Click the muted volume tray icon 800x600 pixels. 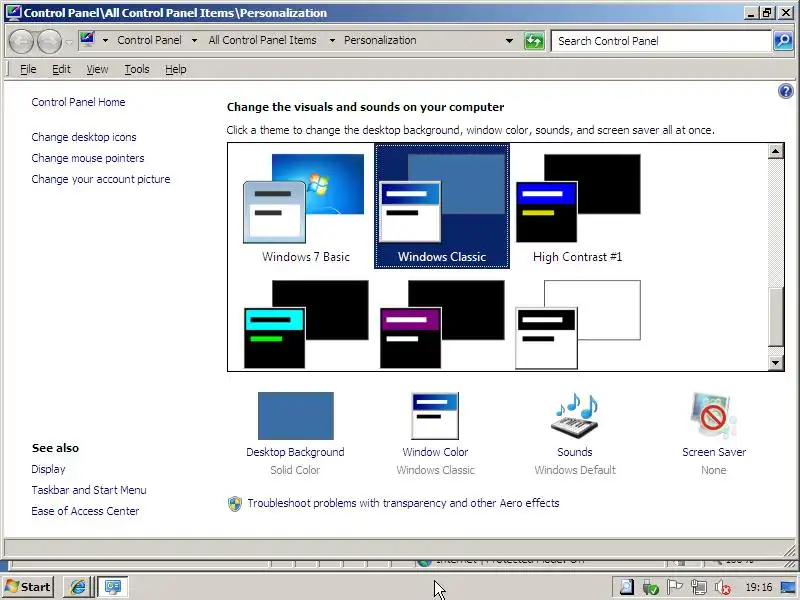722,587
